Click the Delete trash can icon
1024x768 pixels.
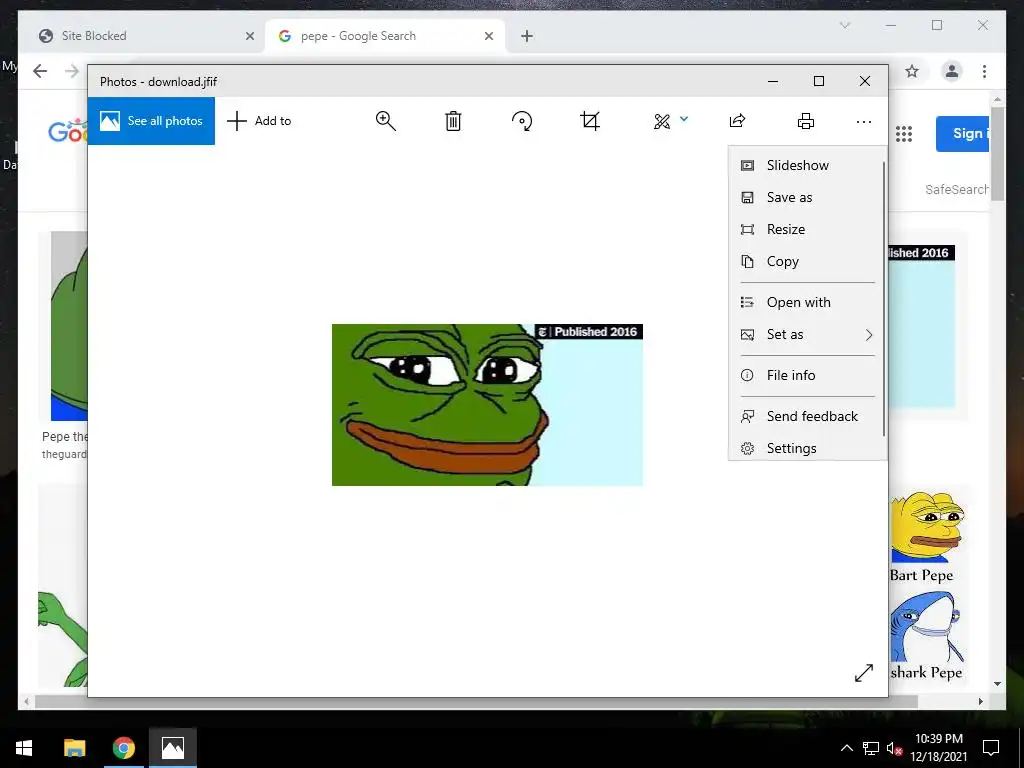453,121
